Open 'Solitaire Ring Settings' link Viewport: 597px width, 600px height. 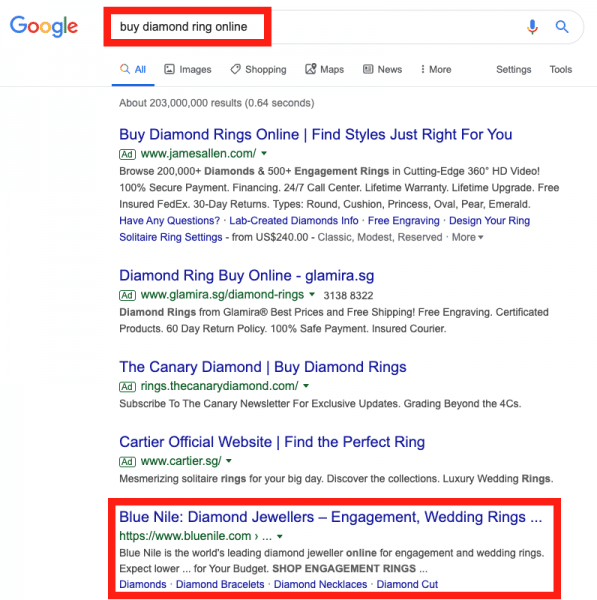point(171,237)
